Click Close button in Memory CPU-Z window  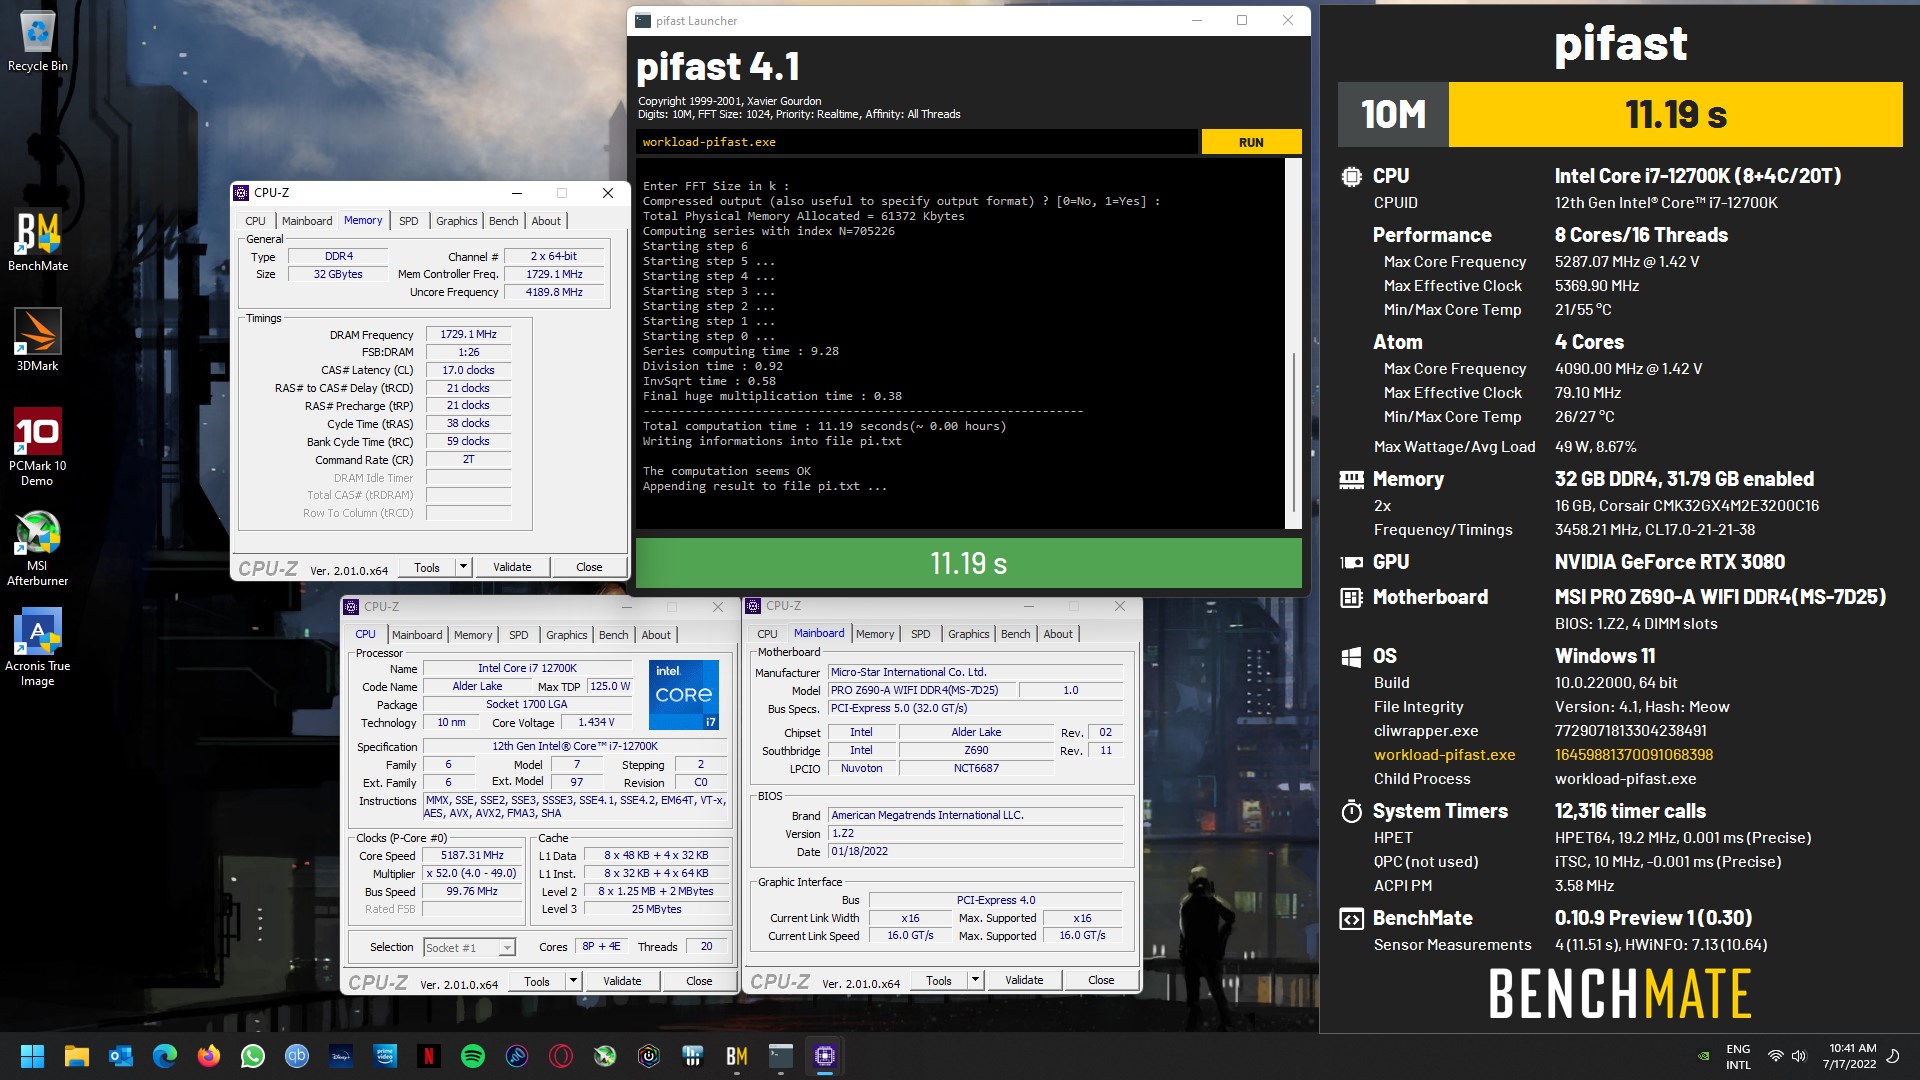[589, 567]
